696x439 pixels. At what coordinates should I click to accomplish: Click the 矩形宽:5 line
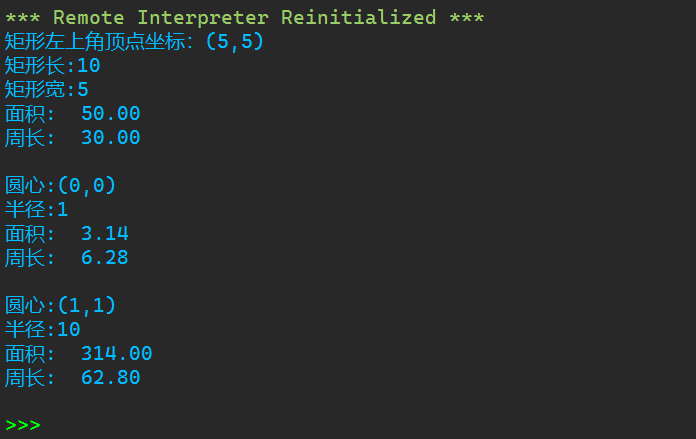point(46,90)
